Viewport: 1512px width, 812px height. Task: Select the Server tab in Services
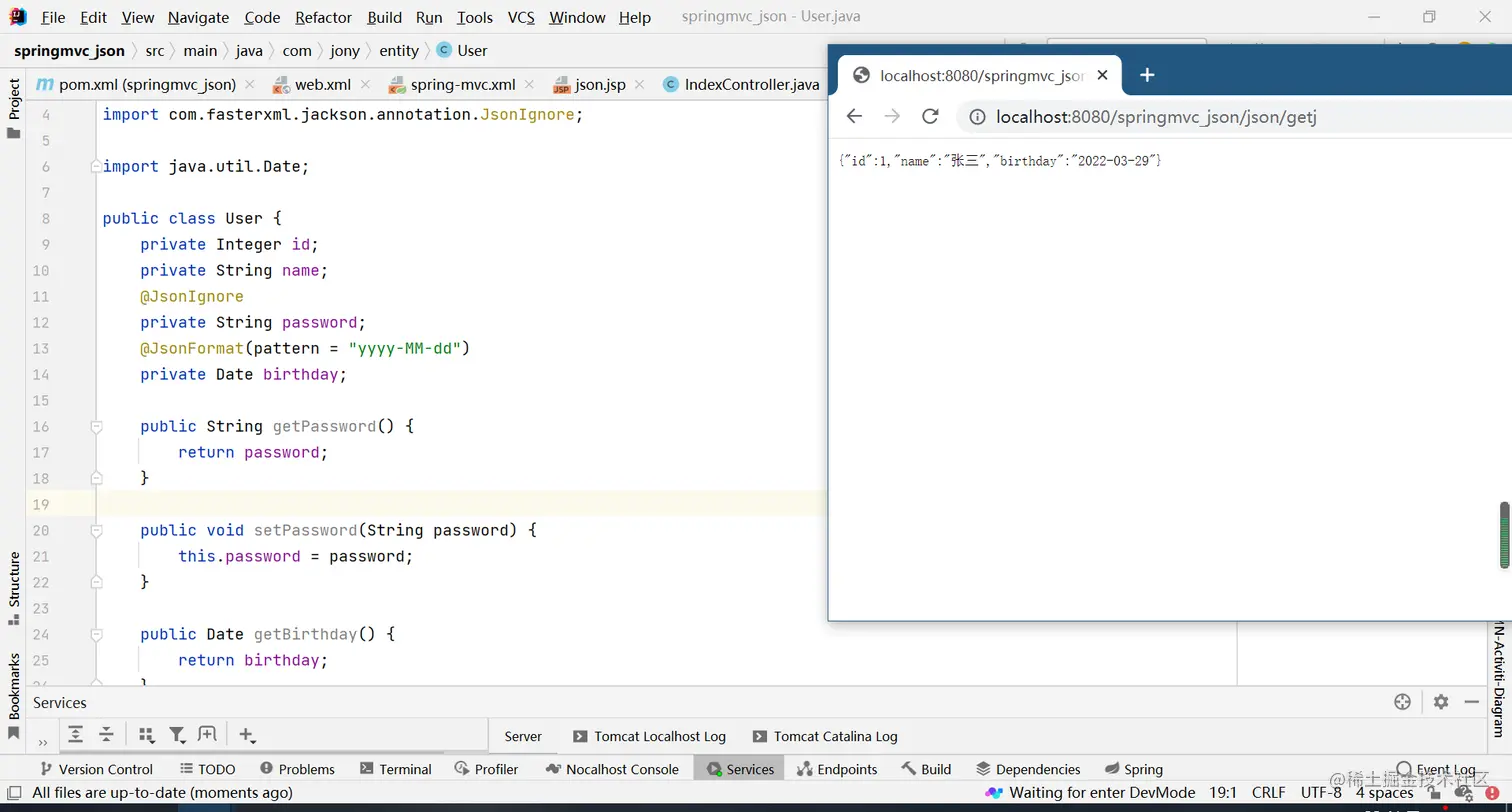point(523,736)
